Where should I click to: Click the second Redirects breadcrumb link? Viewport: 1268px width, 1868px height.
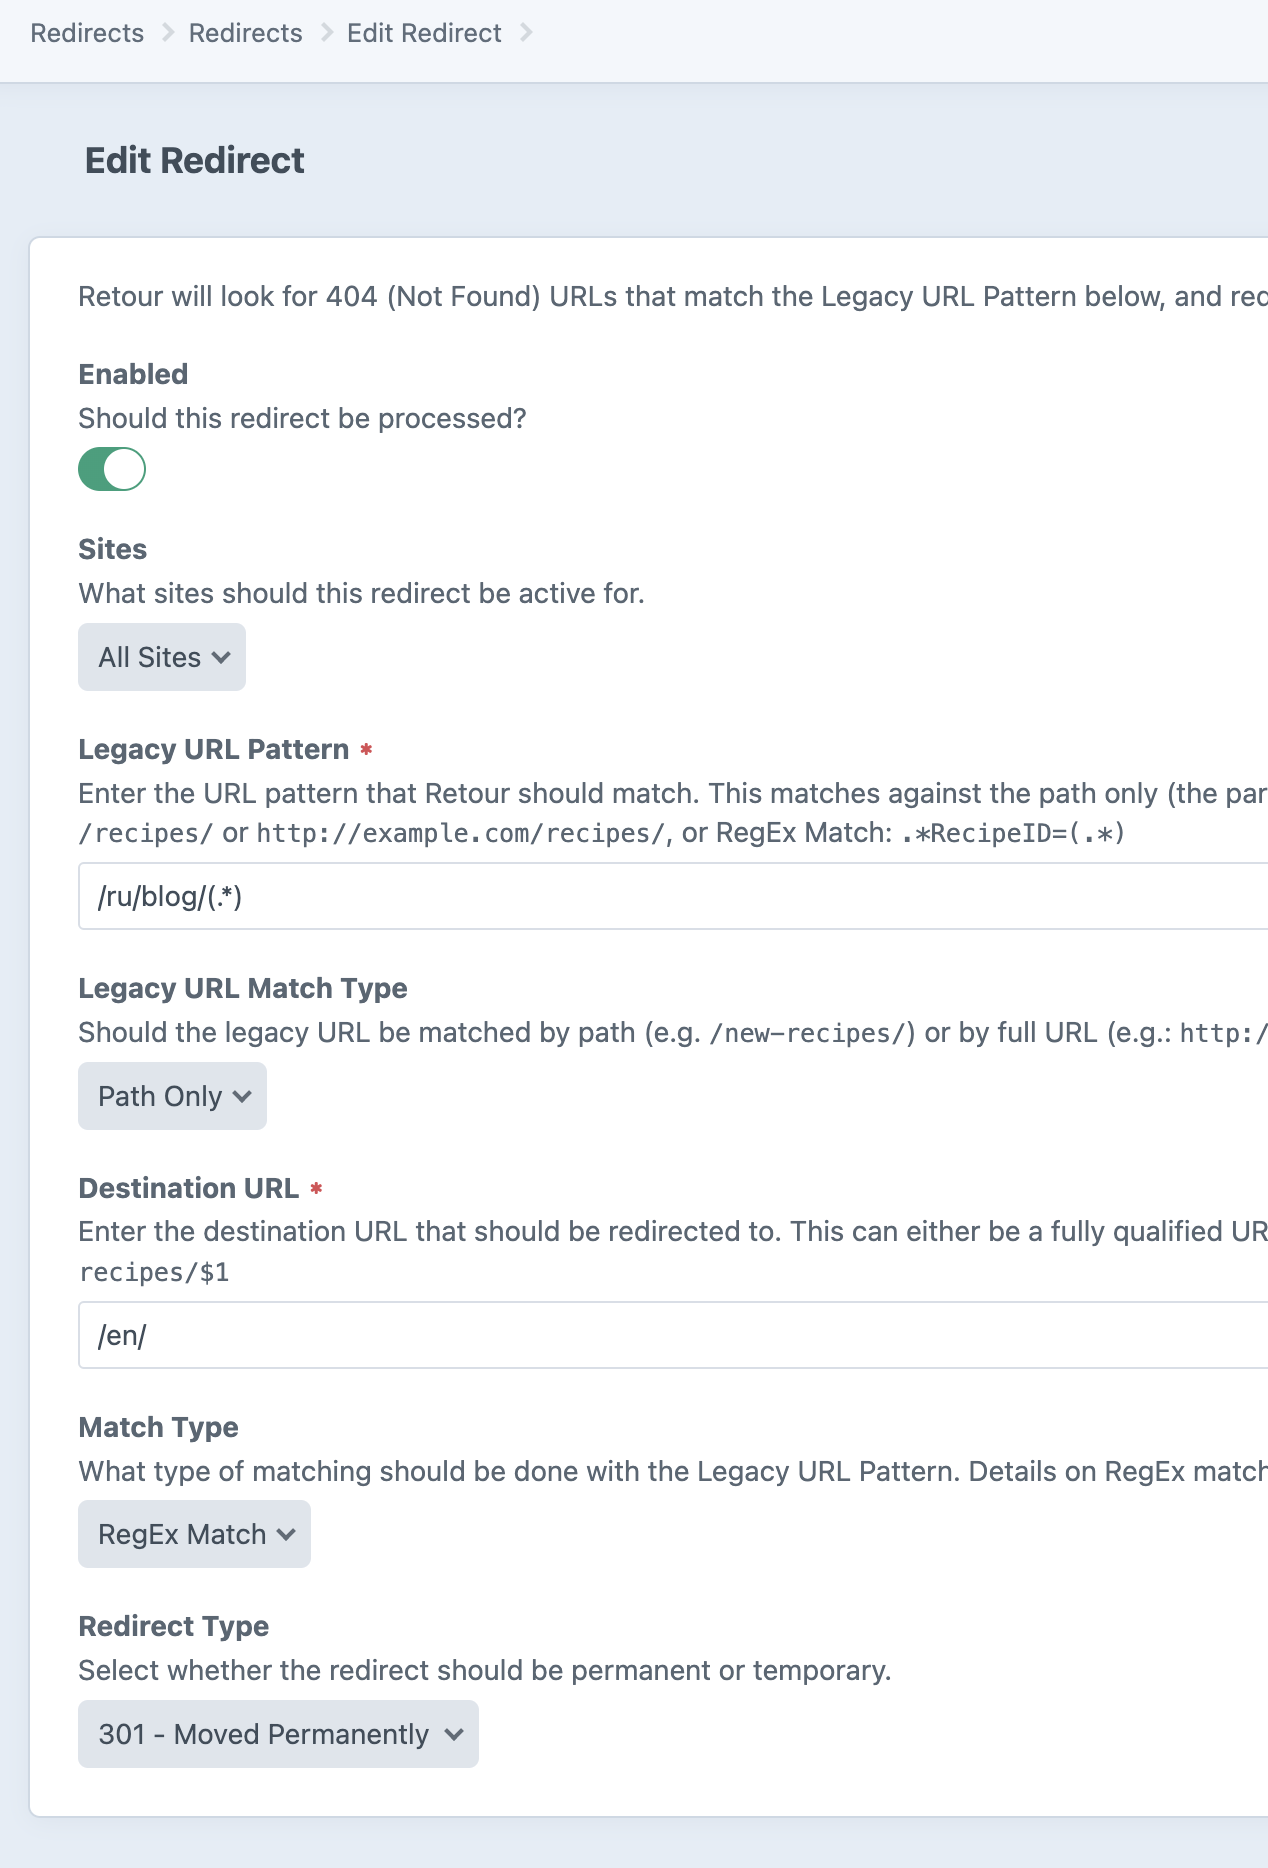coord(245,33)
